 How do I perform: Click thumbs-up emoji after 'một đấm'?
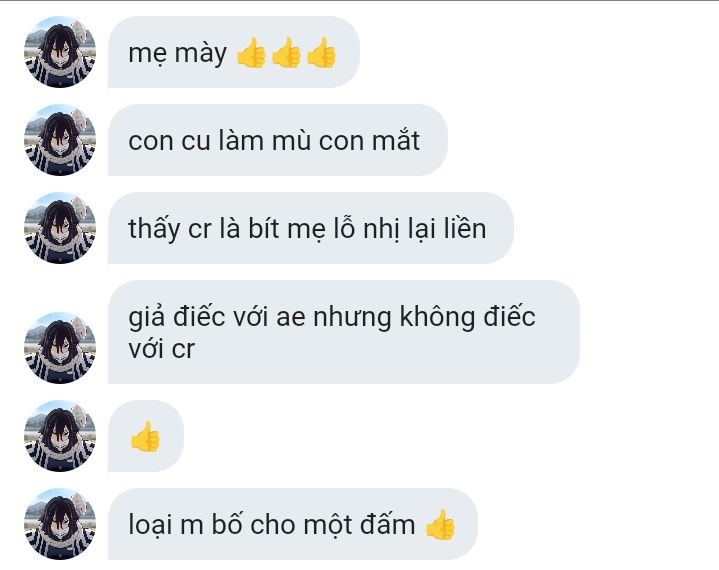tap(440, 525)
